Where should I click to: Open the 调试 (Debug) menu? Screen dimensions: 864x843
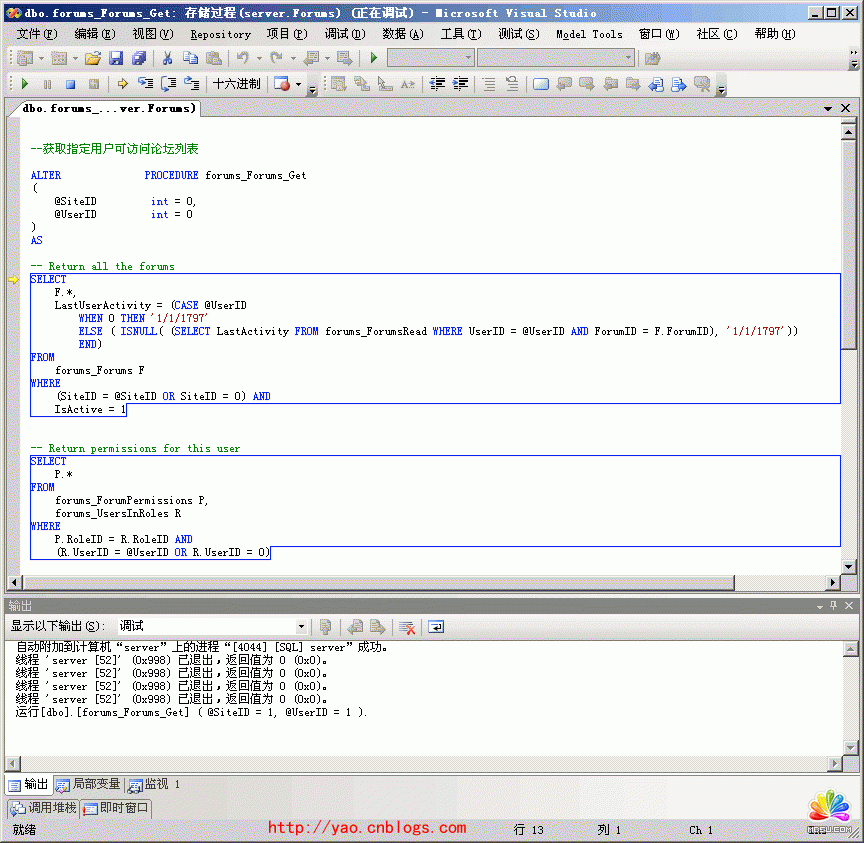coord(344,34)
